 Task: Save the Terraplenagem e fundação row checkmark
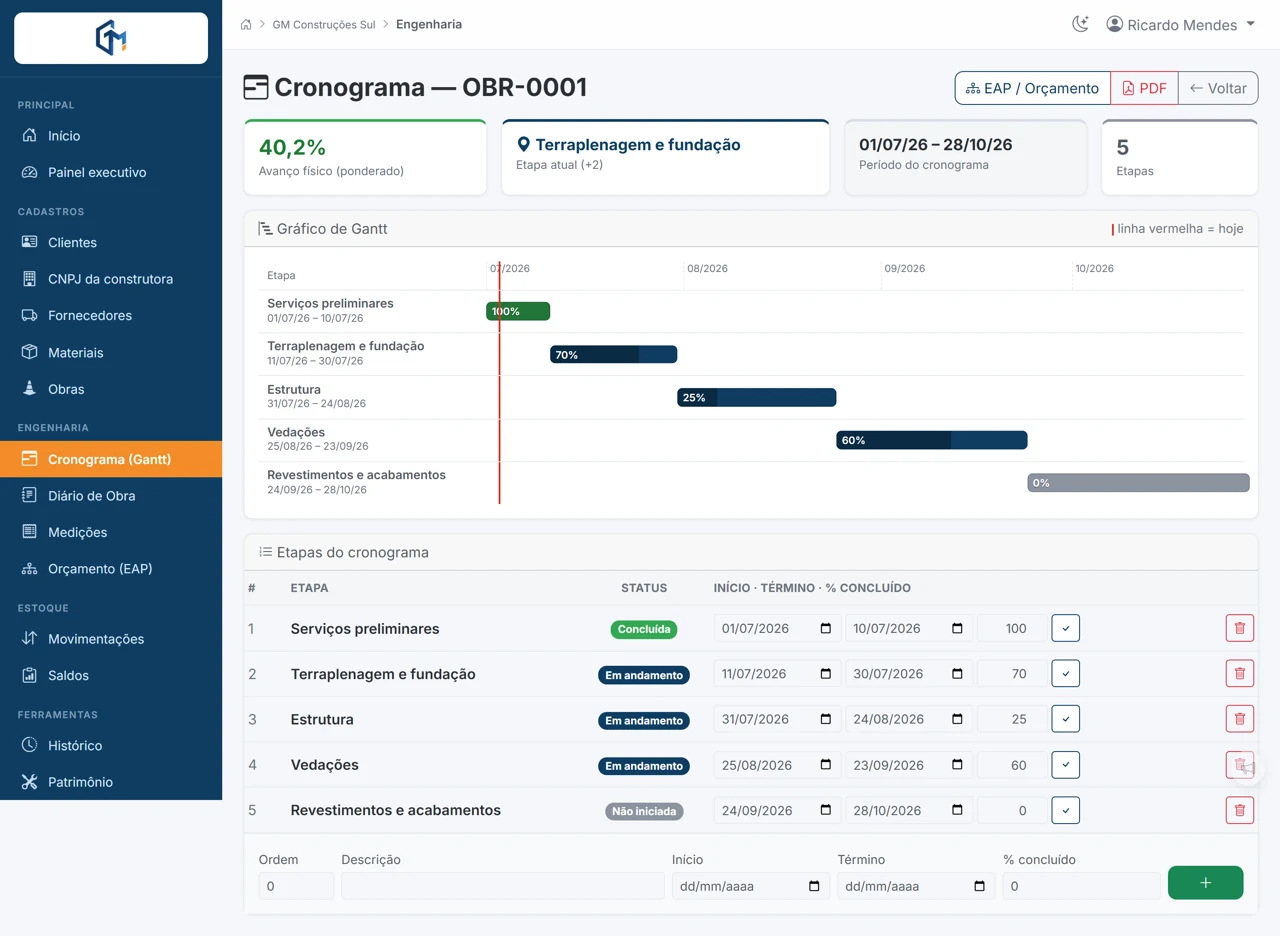1065,674
